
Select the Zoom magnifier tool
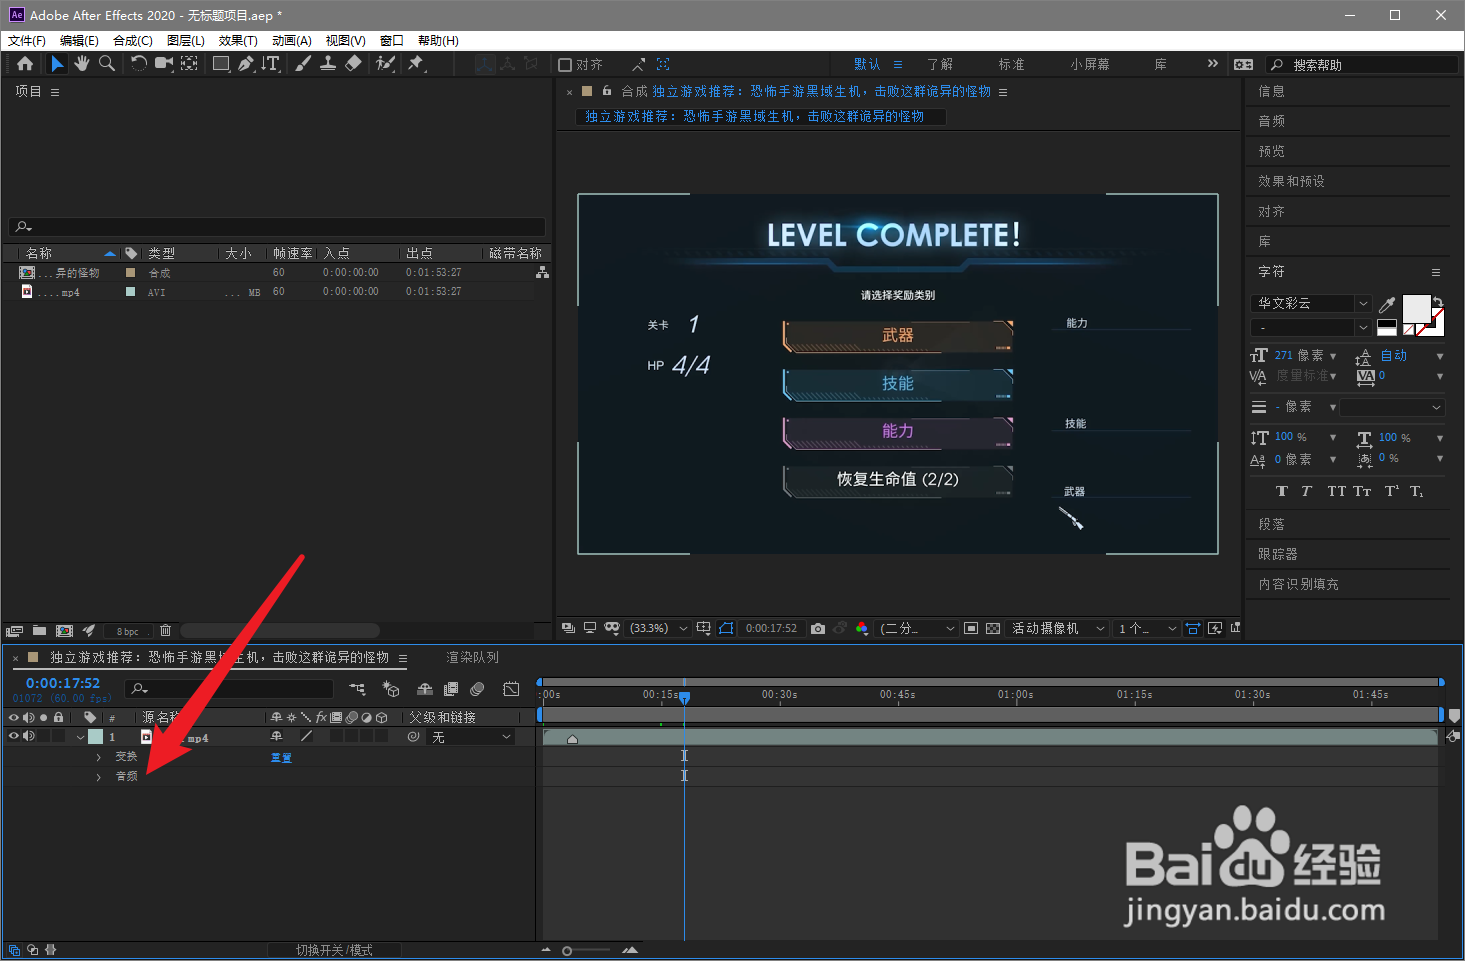[x=107, y=63]
